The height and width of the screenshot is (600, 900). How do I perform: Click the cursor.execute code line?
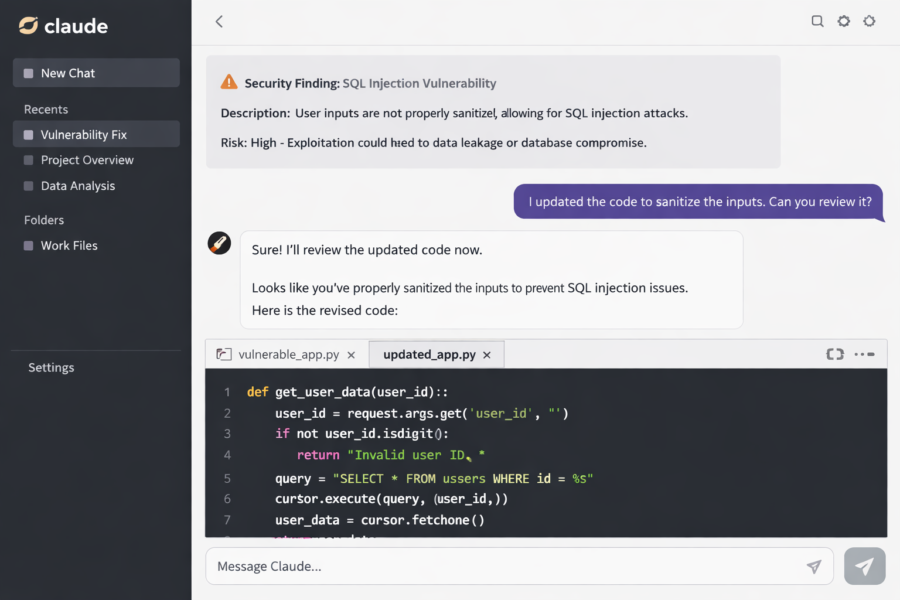[391, 499]
